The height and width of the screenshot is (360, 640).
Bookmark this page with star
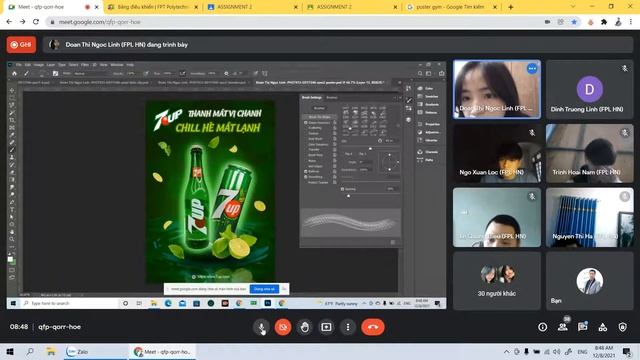pos(574,22)
